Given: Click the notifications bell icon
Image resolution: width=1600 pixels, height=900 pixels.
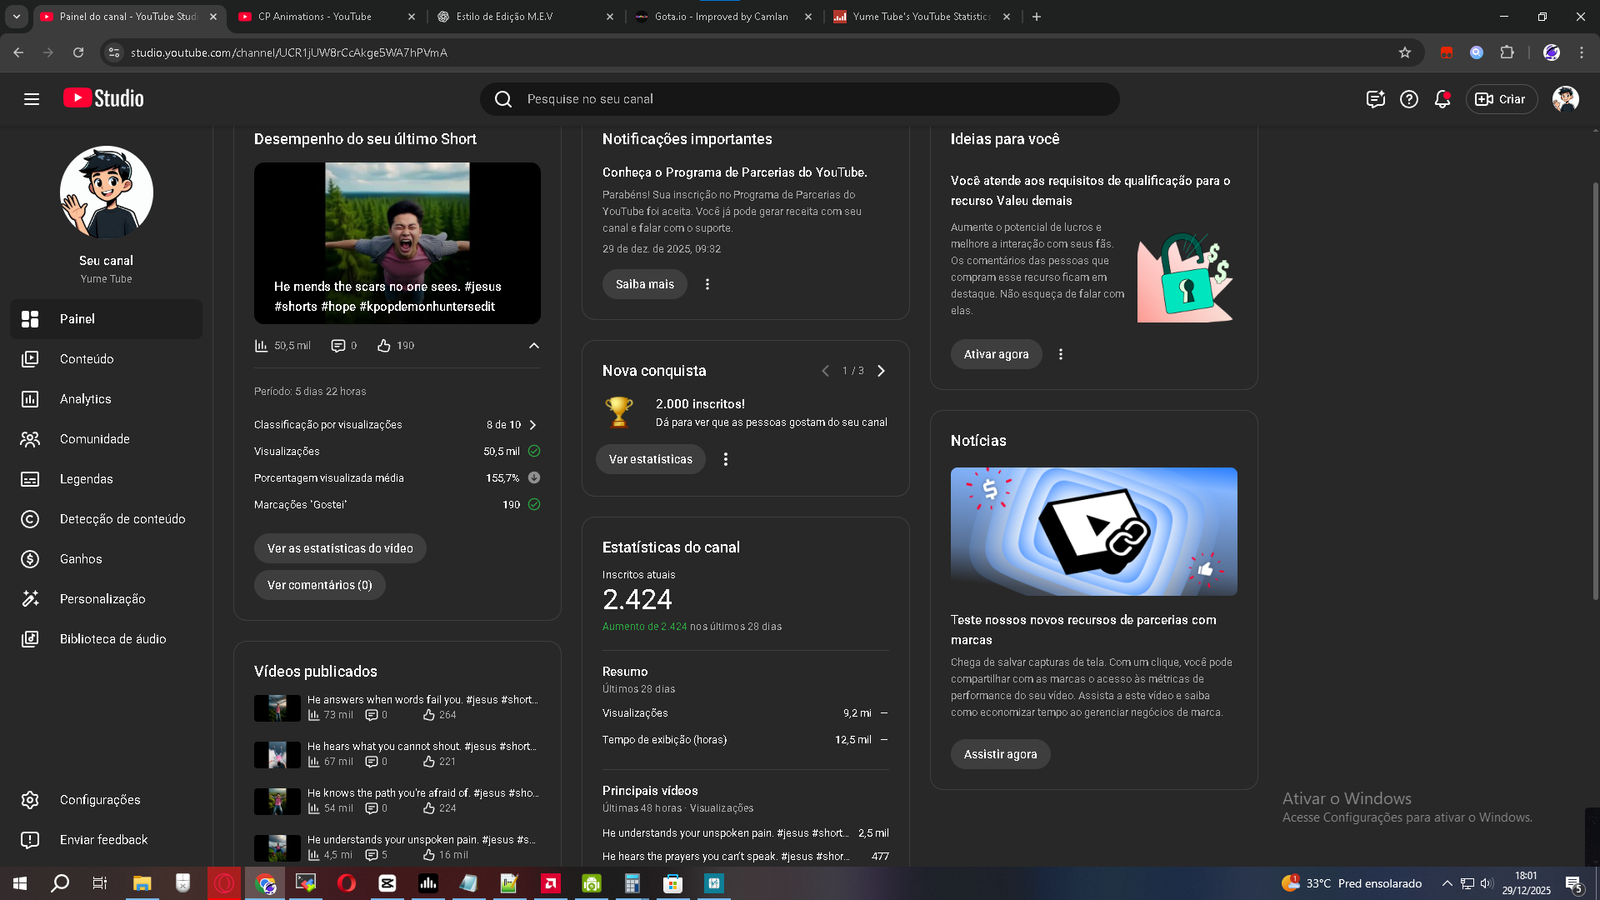Looking at the screenshot, I should [x=1442, y=99].
